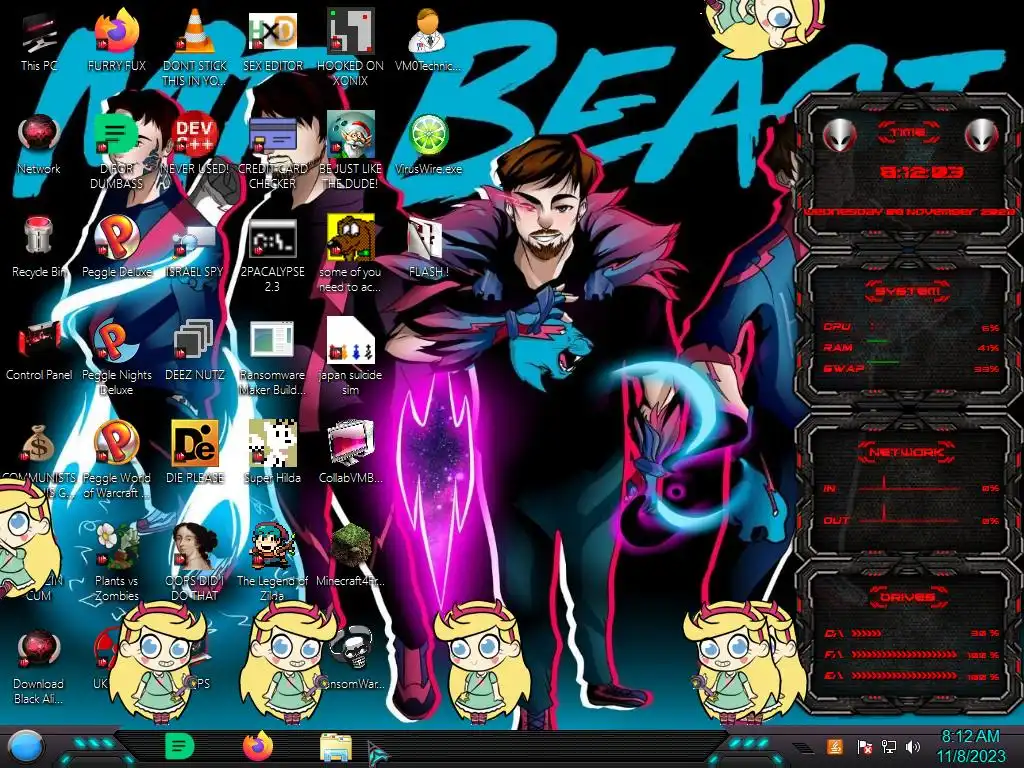Click the DRIVES header in the widget

pyautogui.click(x=908, y=597)
